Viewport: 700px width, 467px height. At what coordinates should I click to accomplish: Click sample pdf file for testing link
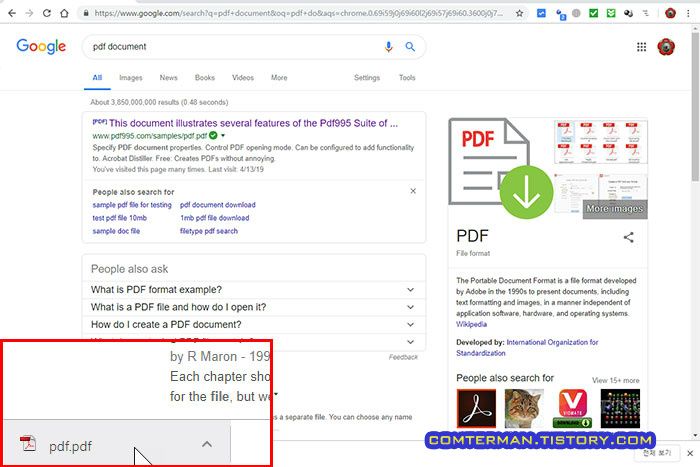pyautogui.click(x=132, y=205)
